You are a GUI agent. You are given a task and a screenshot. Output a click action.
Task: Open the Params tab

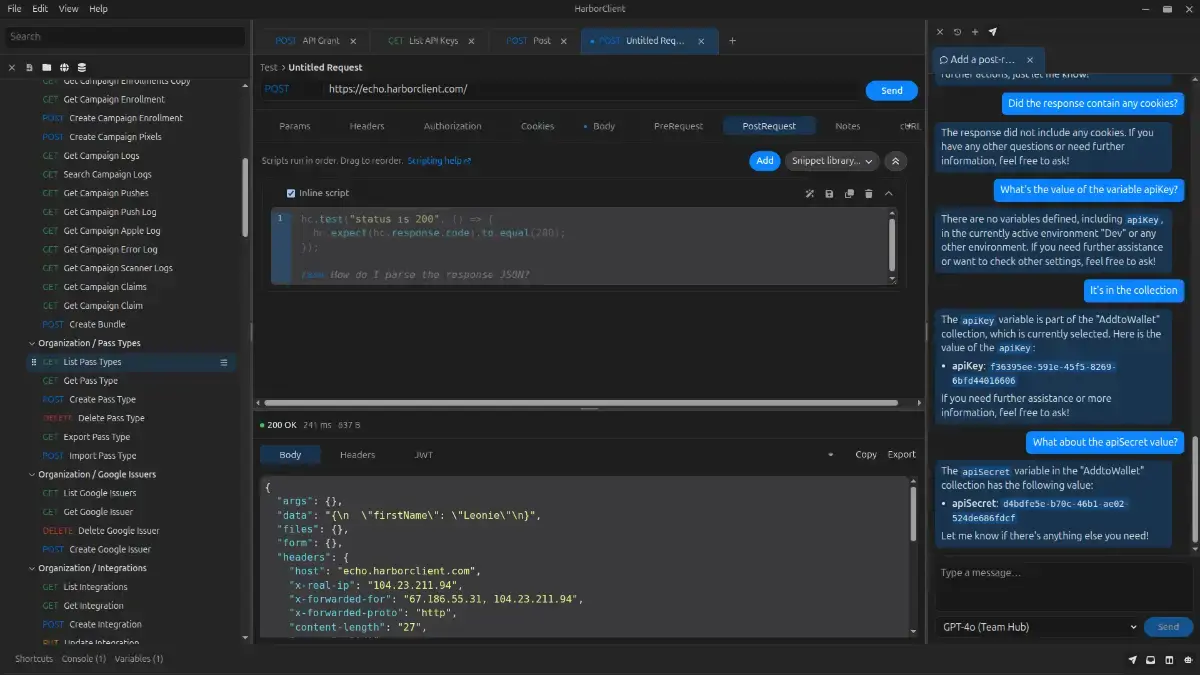click(295, 126)
